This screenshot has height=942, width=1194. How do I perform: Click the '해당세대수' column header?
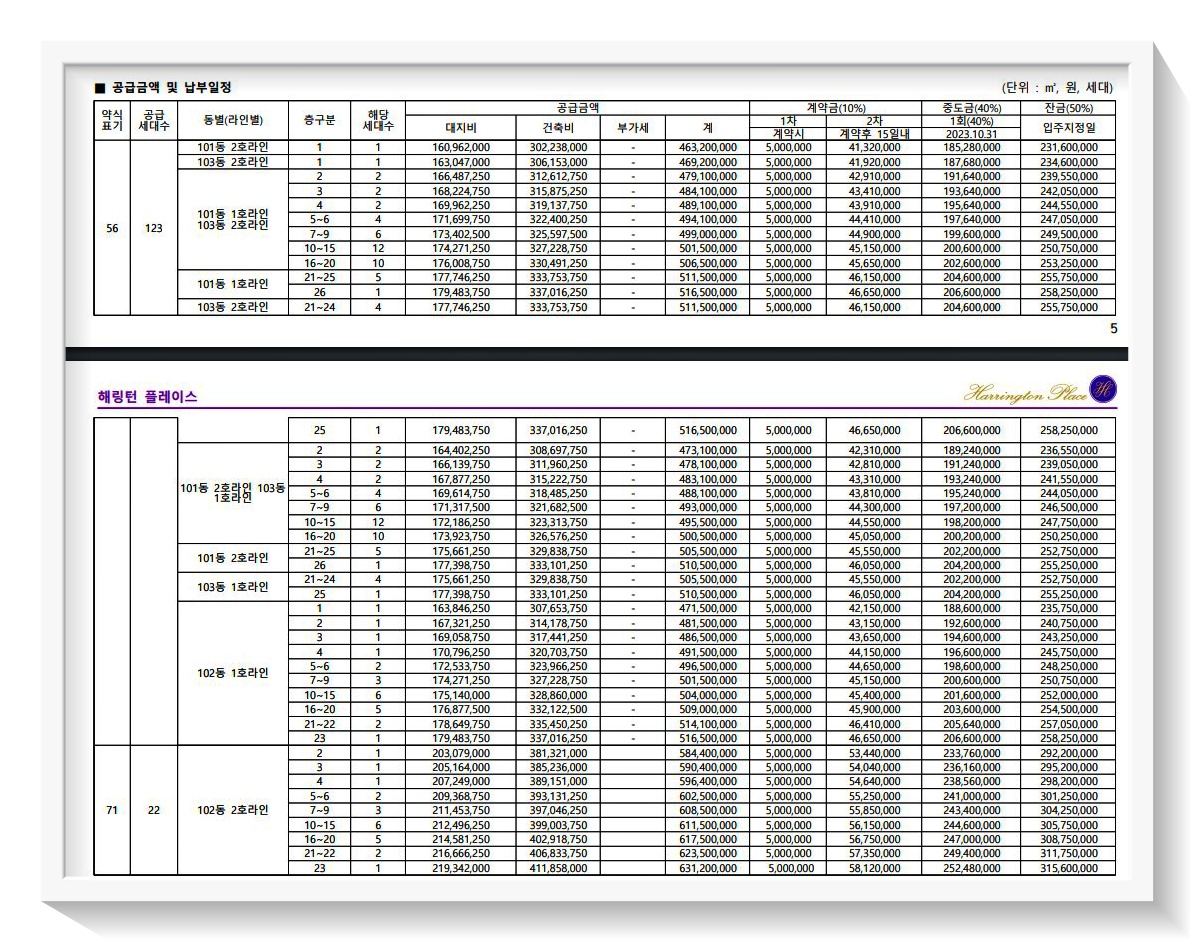point(378,120)
